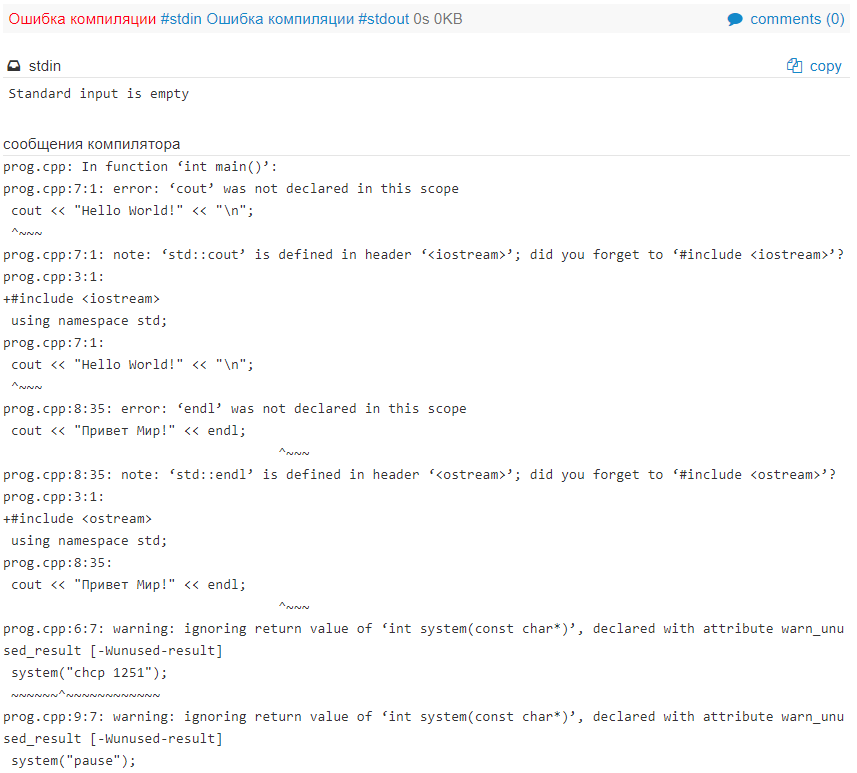Click the speech bubble comments icon
857x773 pixels.
coord(735,20)
